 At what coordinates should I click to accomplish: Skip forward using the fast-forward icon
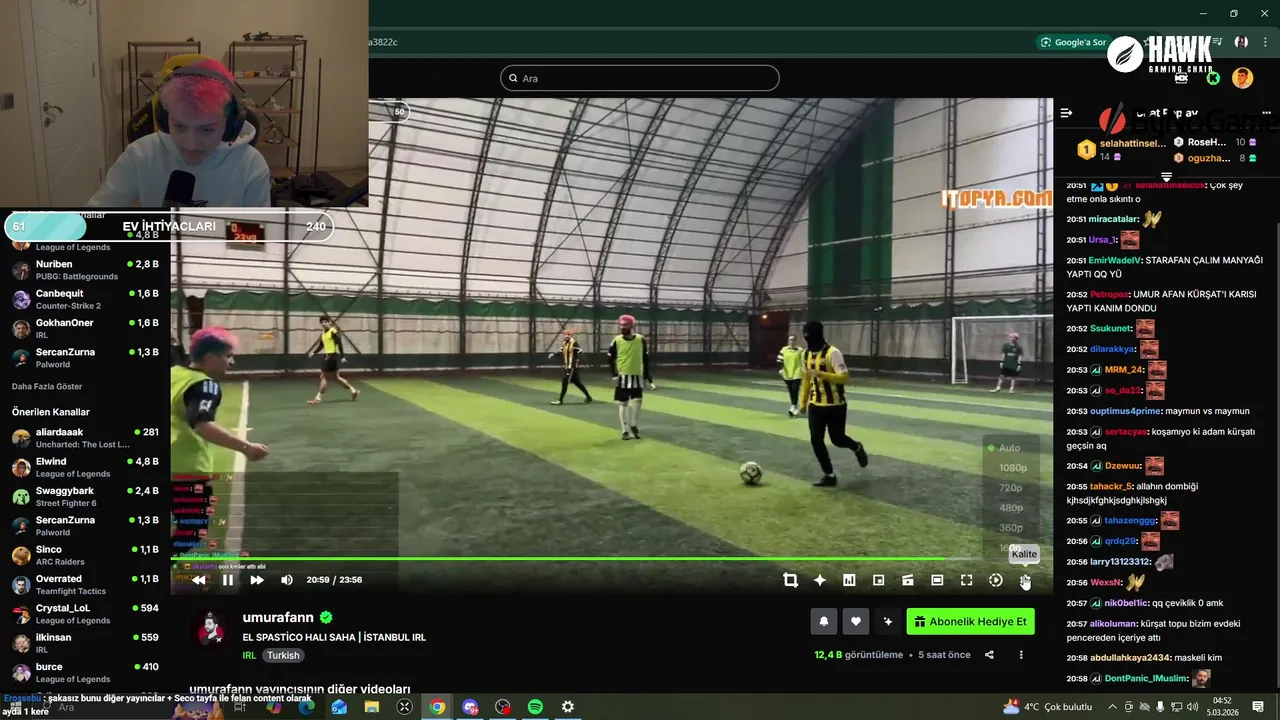tap(257, 580)
